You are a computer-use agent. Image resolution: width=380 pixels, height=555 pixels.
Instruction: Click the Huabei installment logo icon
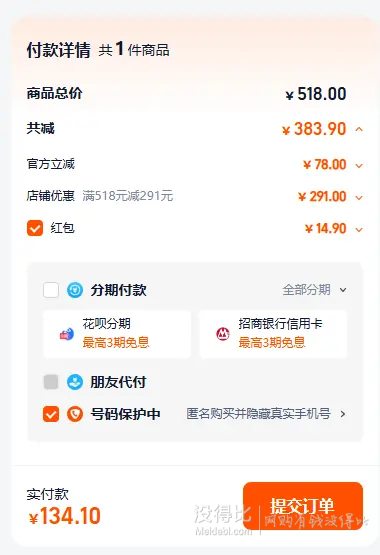click(67, 334)
